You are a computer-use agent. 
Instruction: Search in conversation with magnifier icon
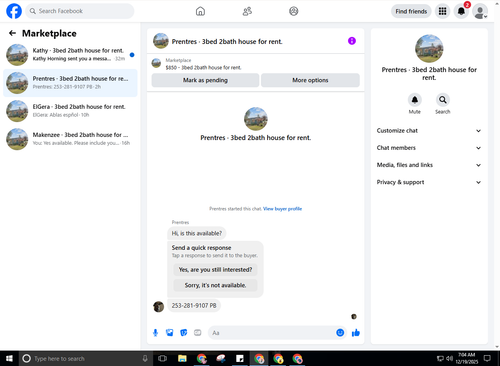[443, 100]
